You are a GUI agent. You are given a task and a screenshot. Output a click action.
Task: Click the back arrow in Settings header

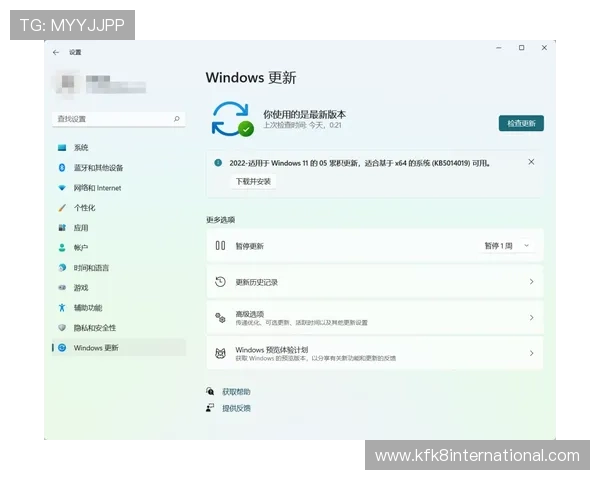click(x=56, y=52)
